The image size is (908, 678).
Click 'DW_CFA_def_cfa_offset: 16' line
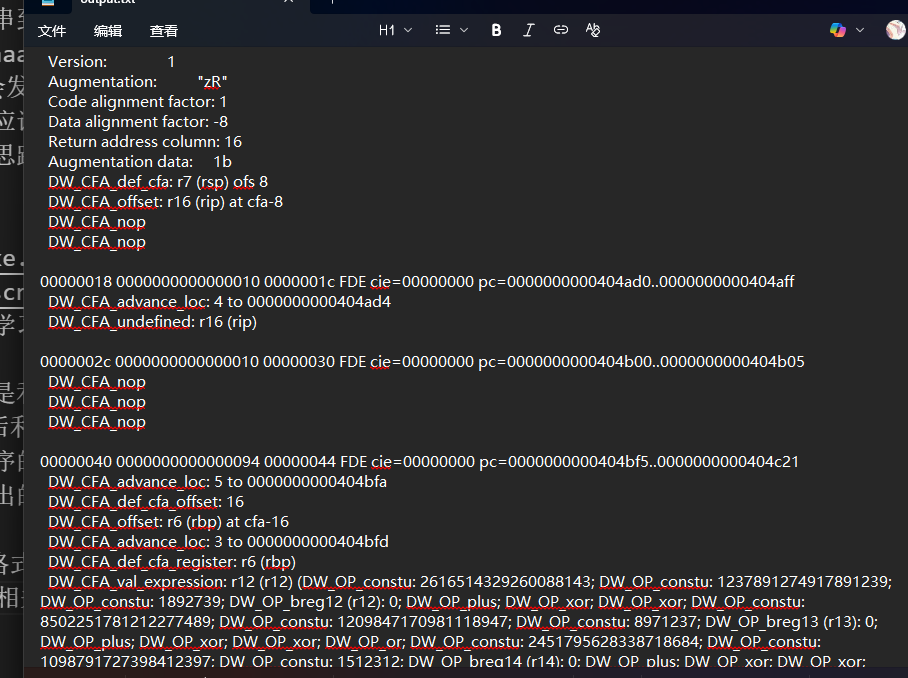coord(146,502)
